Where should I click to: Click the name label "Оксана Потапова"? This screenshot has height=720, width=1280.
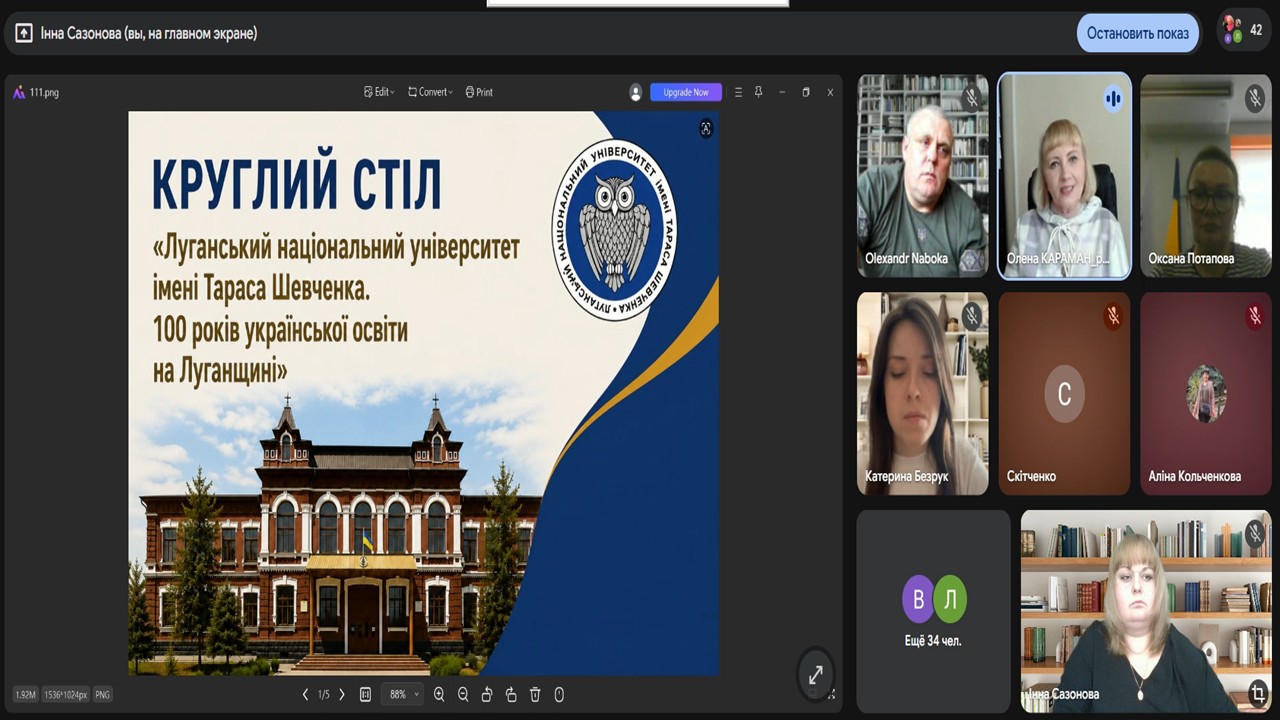(x=1191, y=258)
